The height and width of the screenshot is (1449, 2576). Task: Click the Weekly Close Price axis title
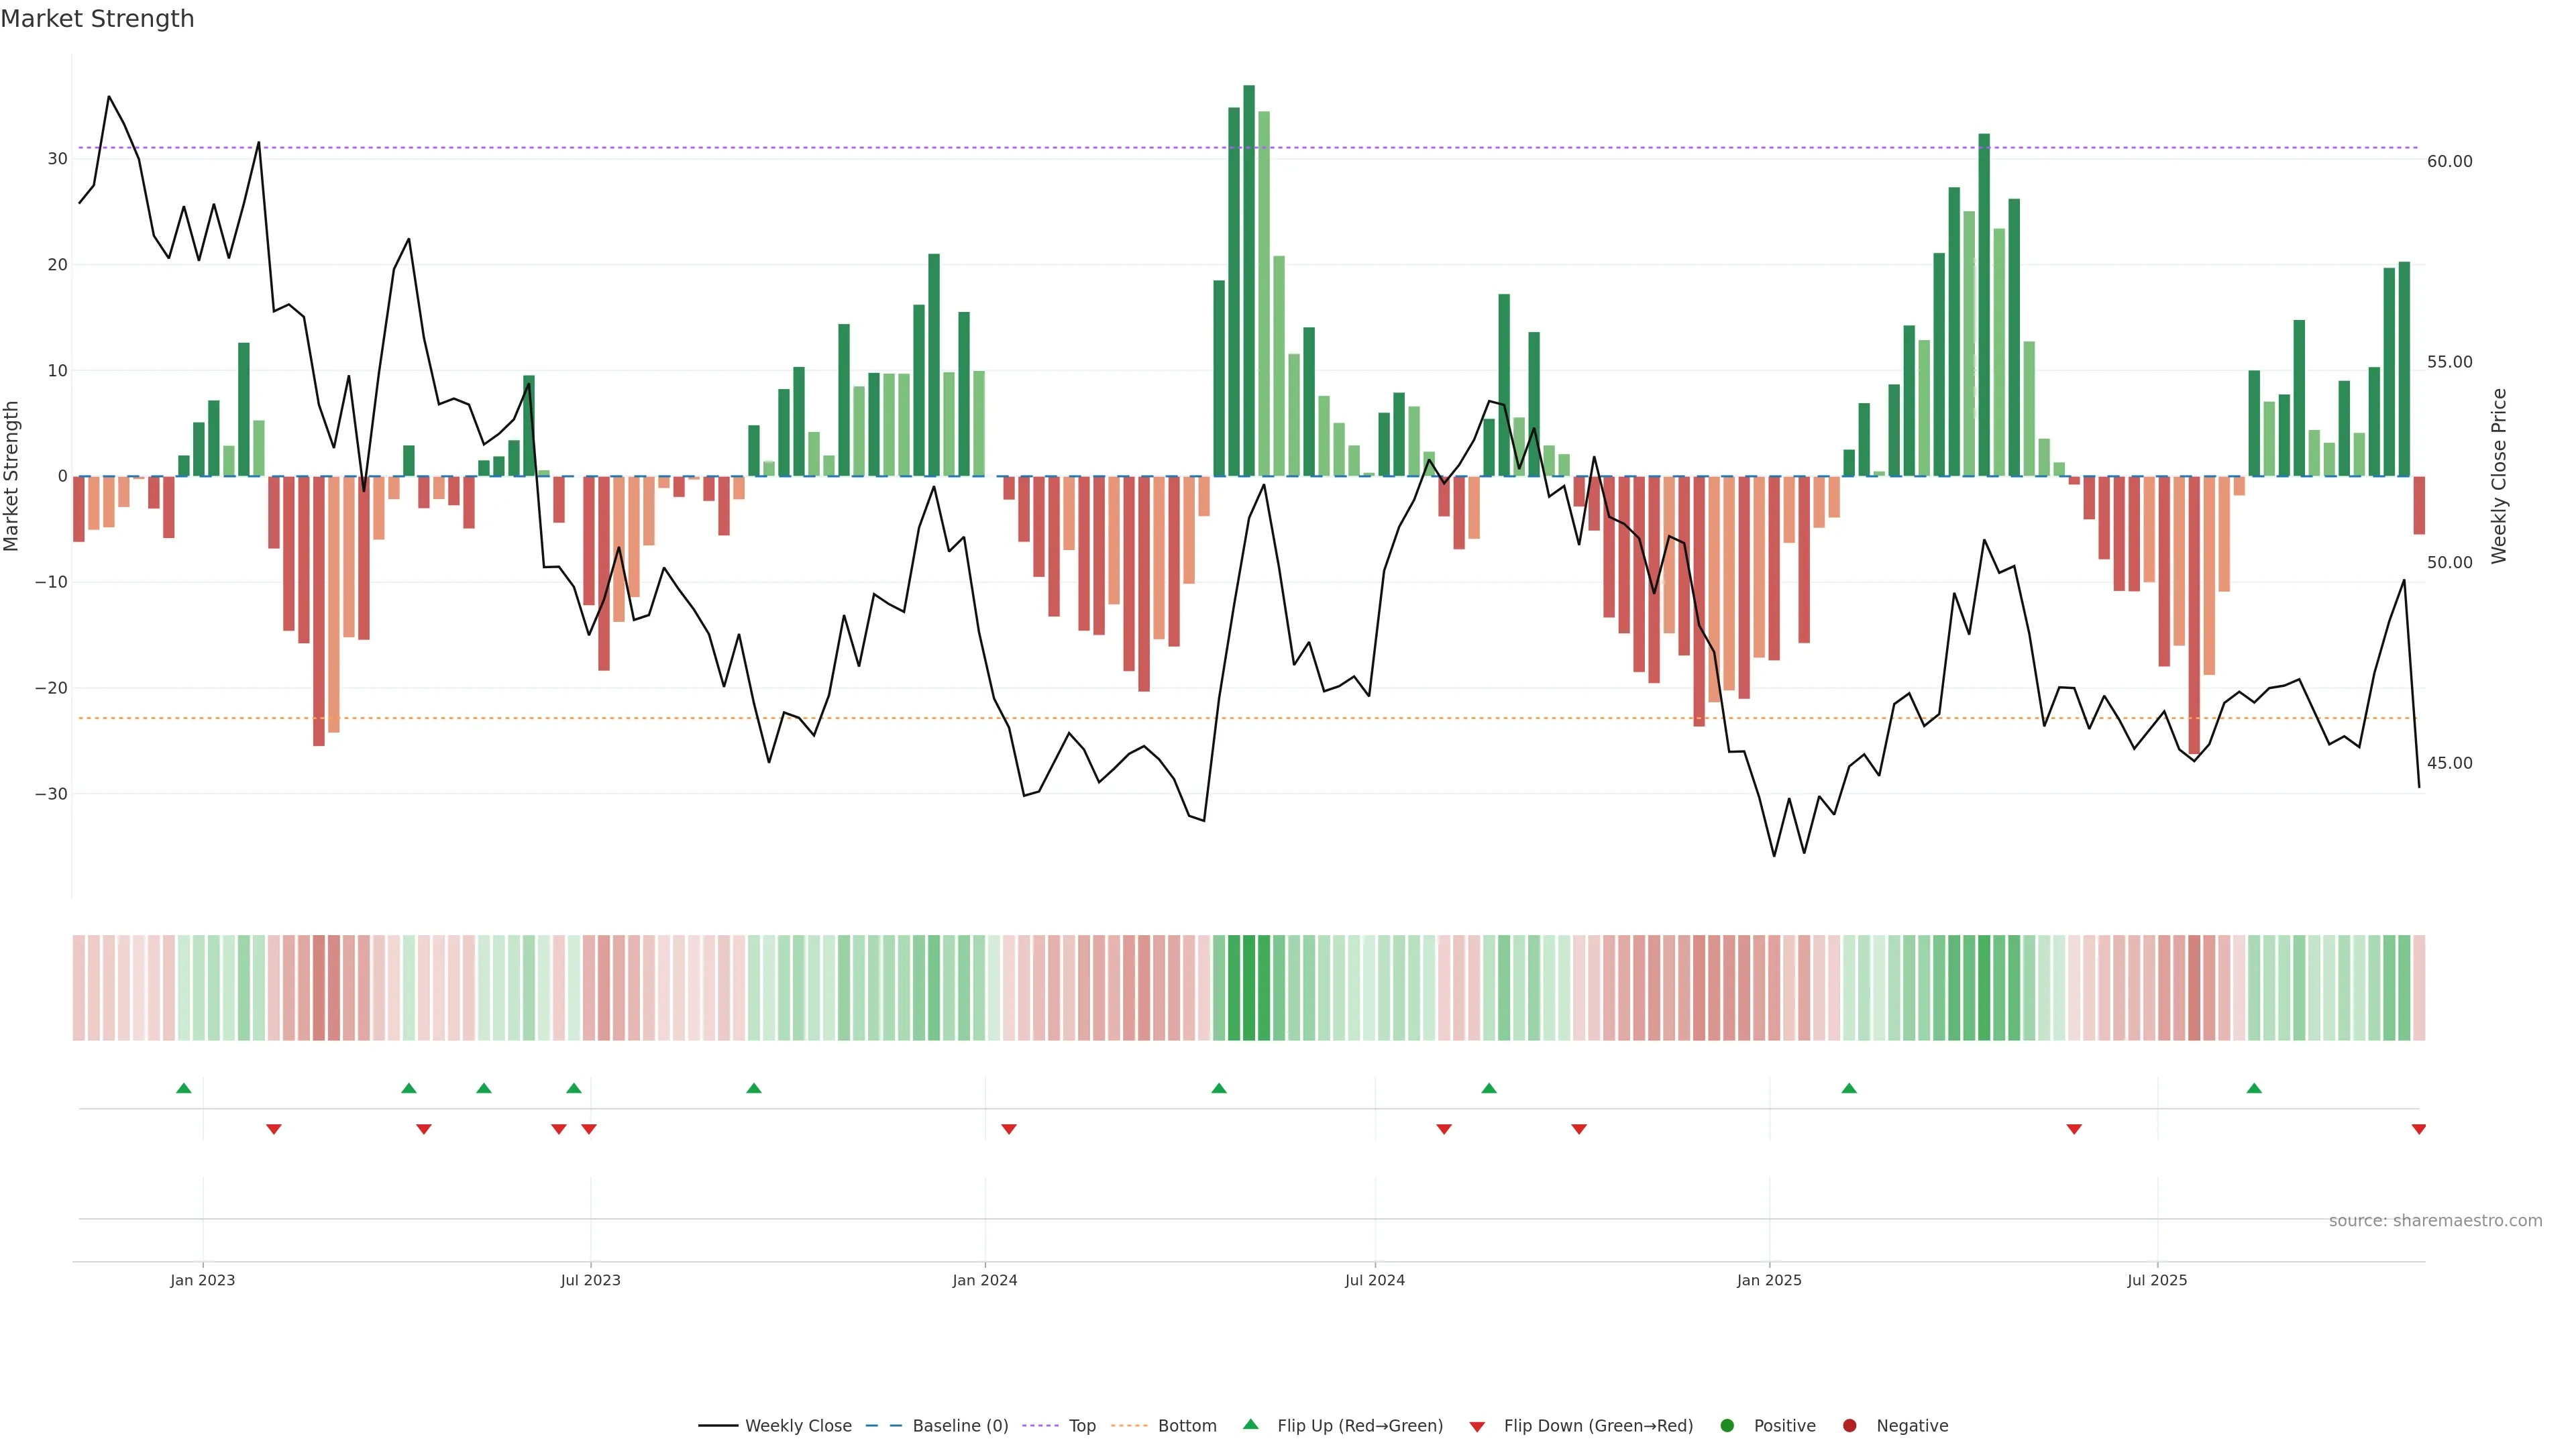2499,476
